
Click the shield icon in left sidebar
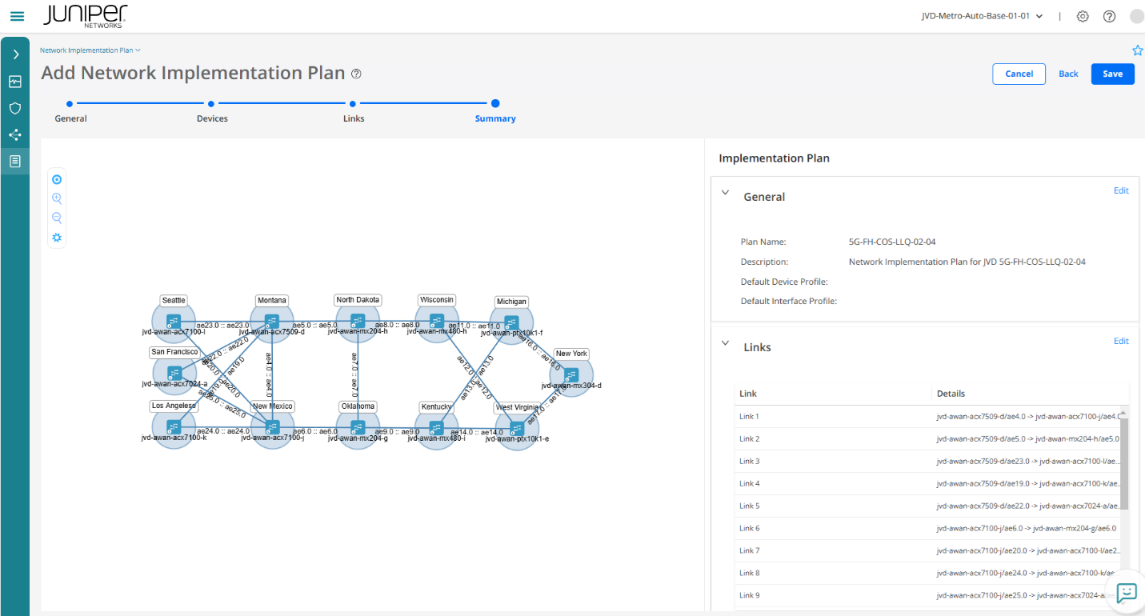click(x=15, y=108)
